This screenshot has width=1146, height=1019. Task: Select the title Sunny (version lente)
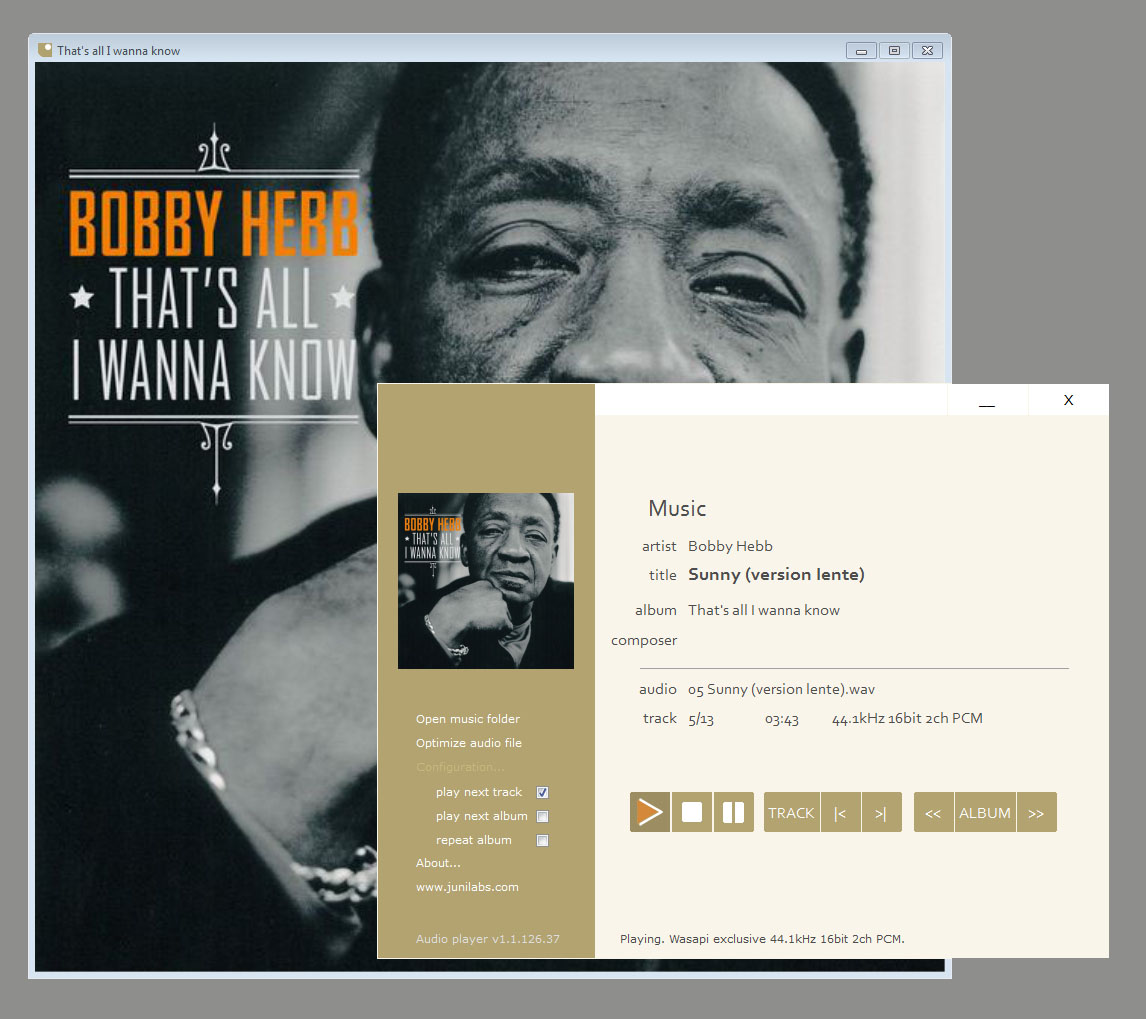pyautogui.click(x=776, y=575)
